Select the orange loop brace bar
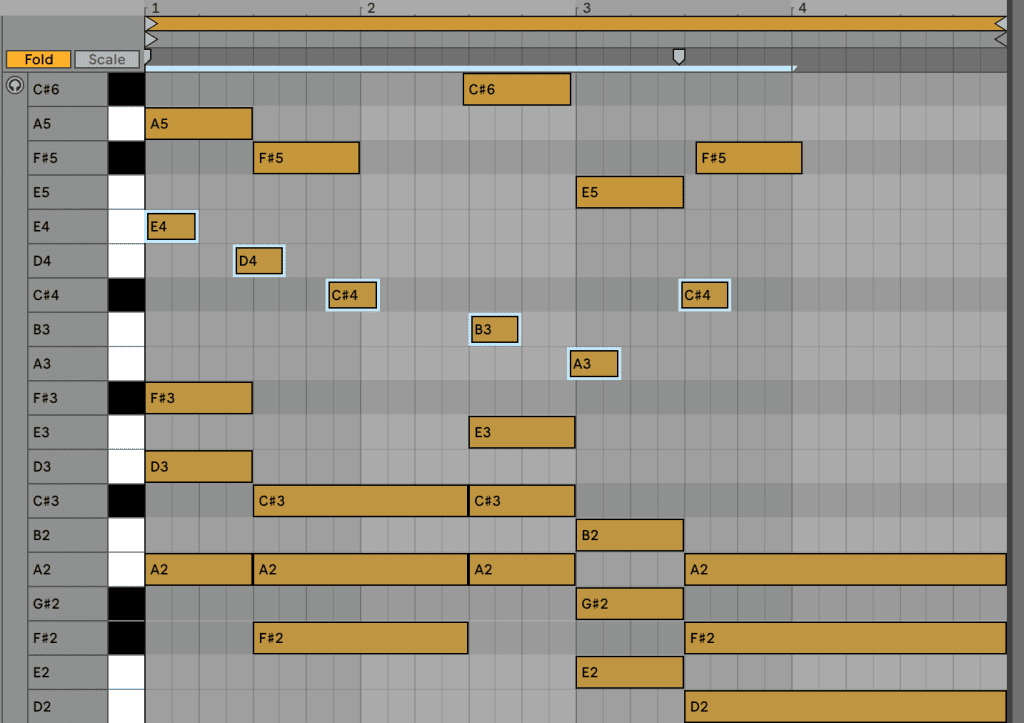Viewport: 1024px width, 723px height. pos(575,23)
